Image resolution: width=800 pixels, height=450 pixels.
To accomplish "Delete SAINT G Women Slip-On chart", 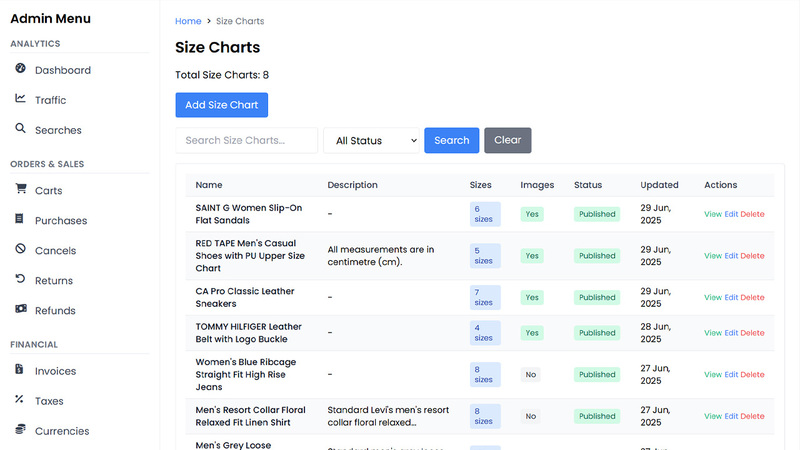I will pos(753,214).
